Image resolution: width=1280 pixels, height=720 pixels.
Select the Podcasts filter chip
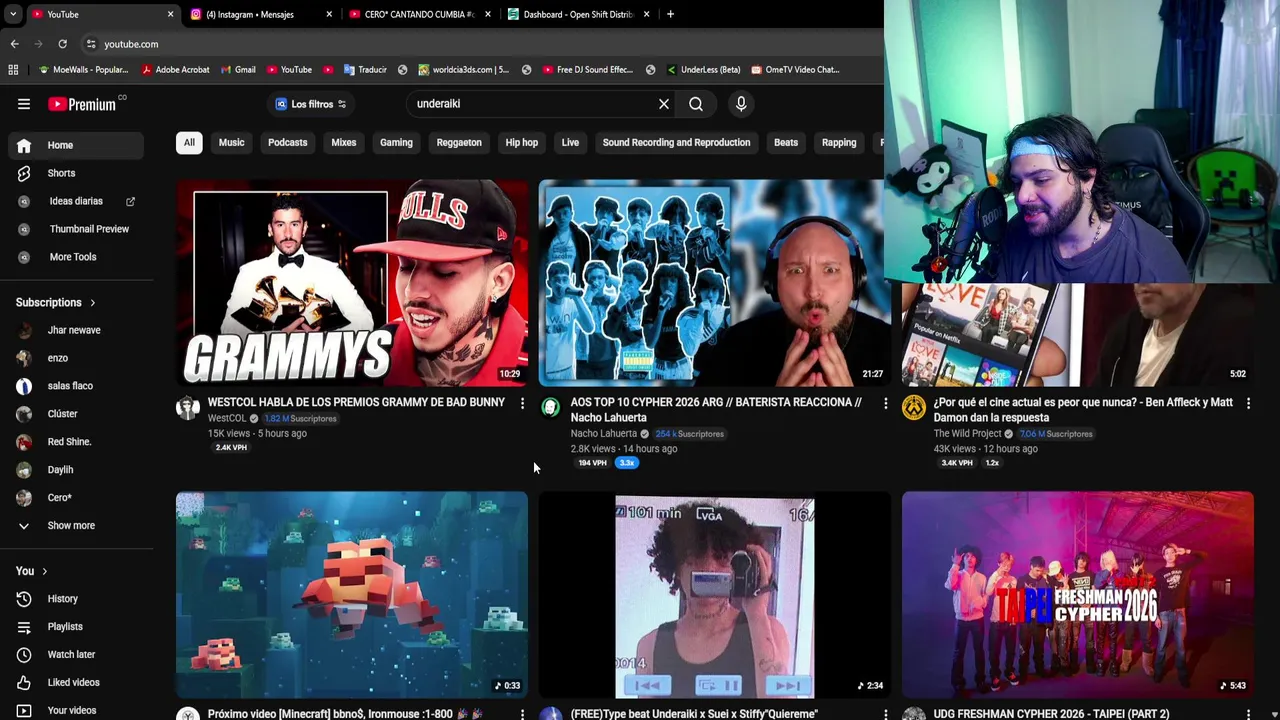(x=287, y=143)
